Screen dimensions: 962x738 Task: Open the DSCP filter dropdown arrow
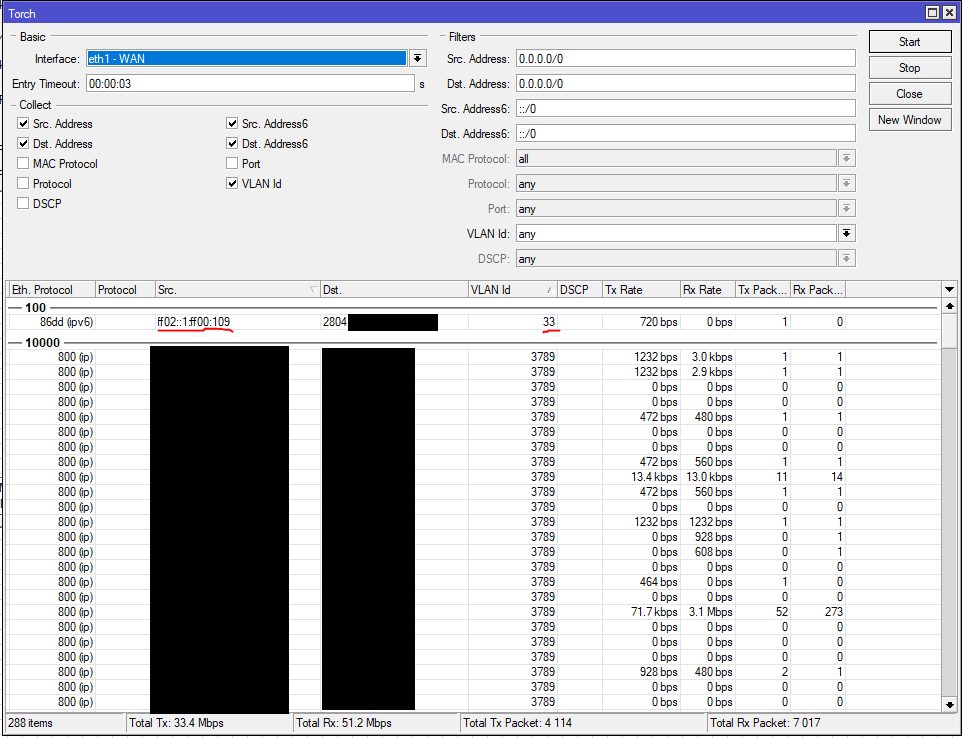847,258
